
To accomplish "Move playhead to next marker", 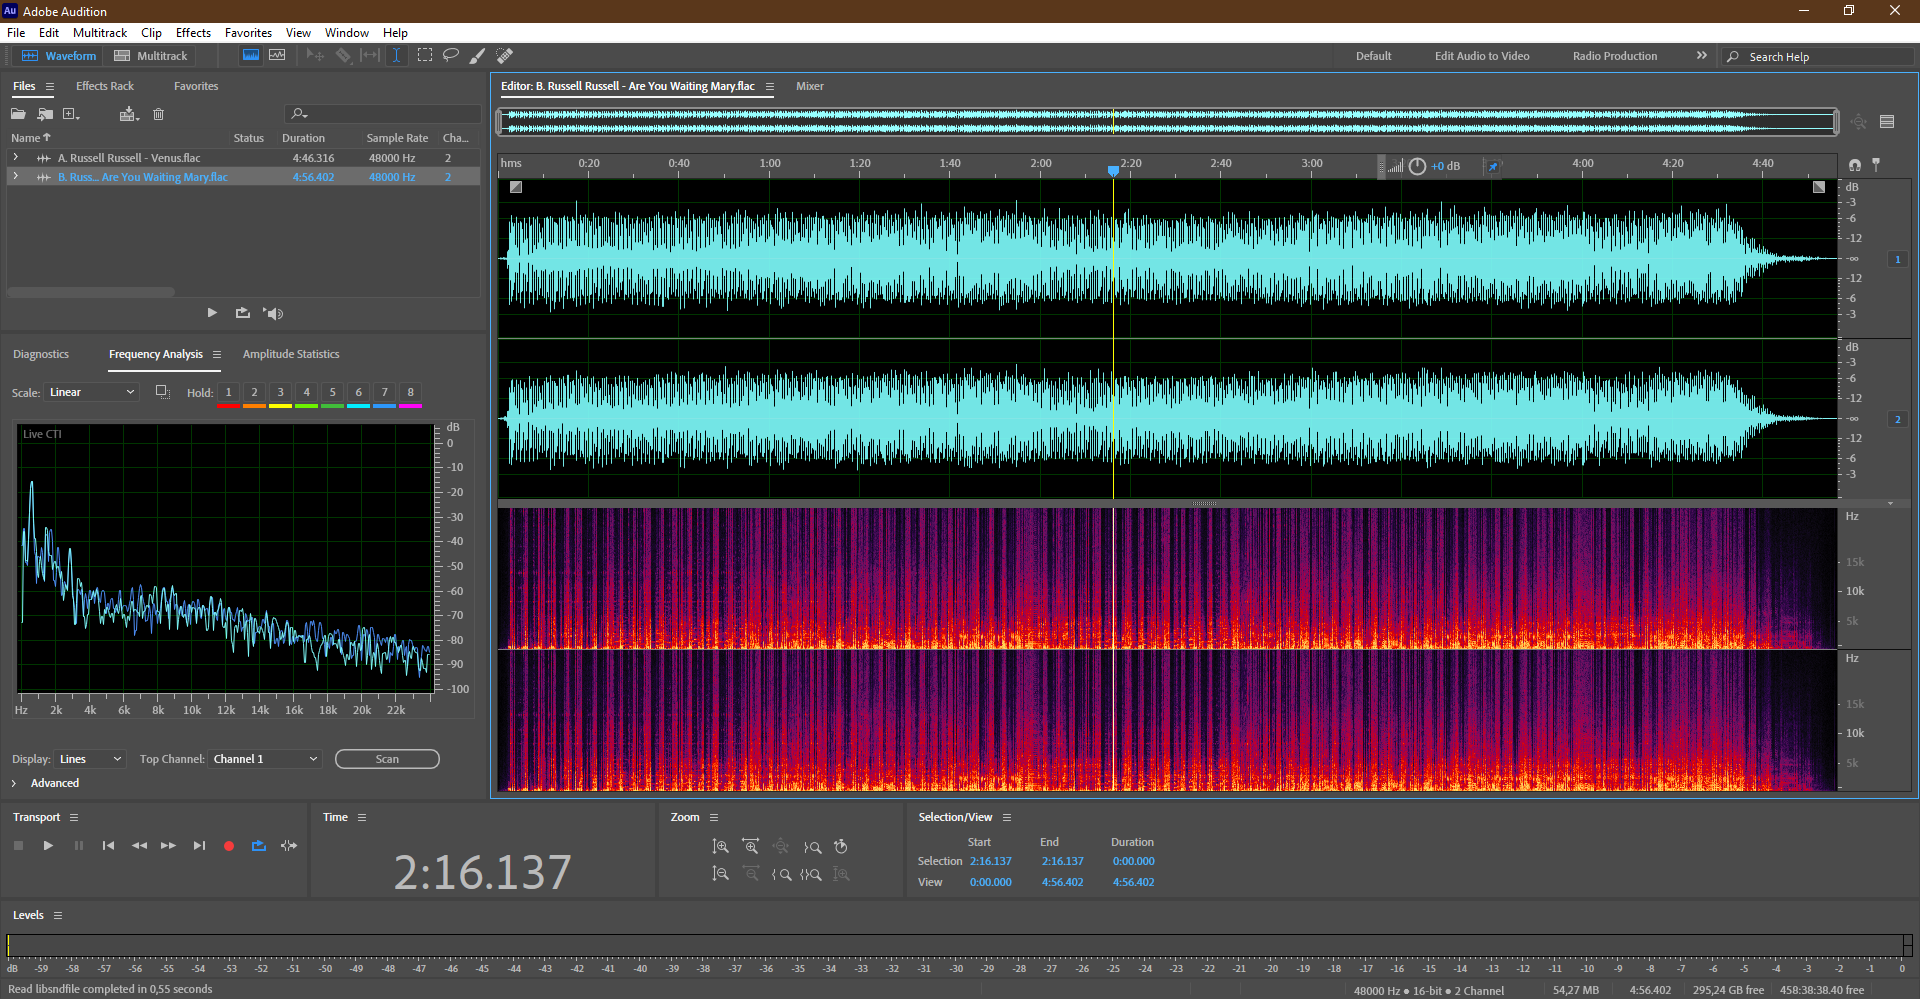I will [x=199, y=846].
